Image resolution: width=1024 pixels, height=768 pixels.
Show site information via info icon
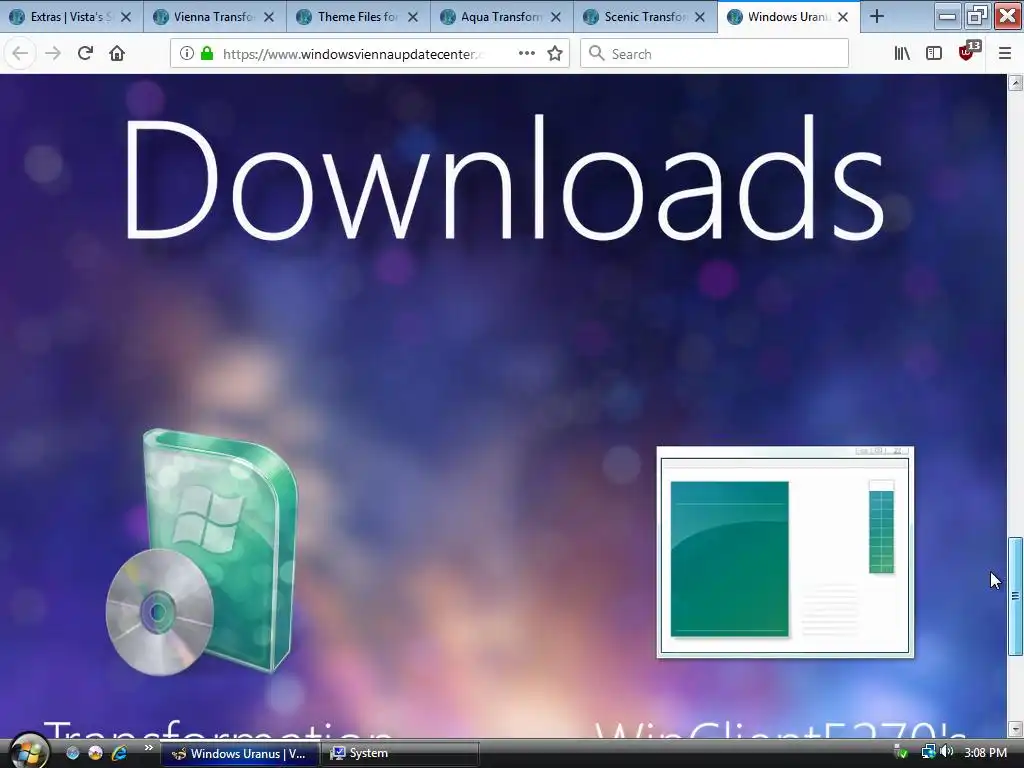187,54
